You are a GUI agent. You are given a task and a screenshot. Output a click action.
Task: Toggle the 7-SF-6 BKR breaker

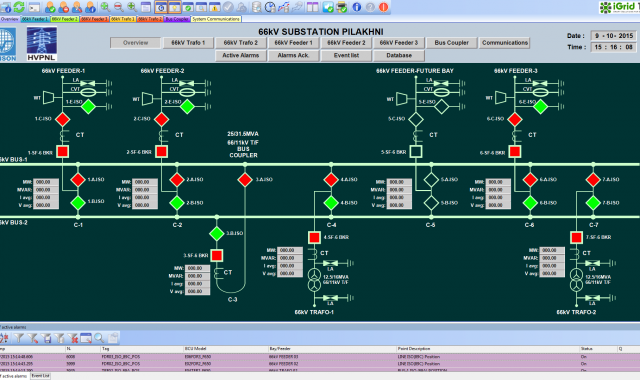[x=576, y=237]
